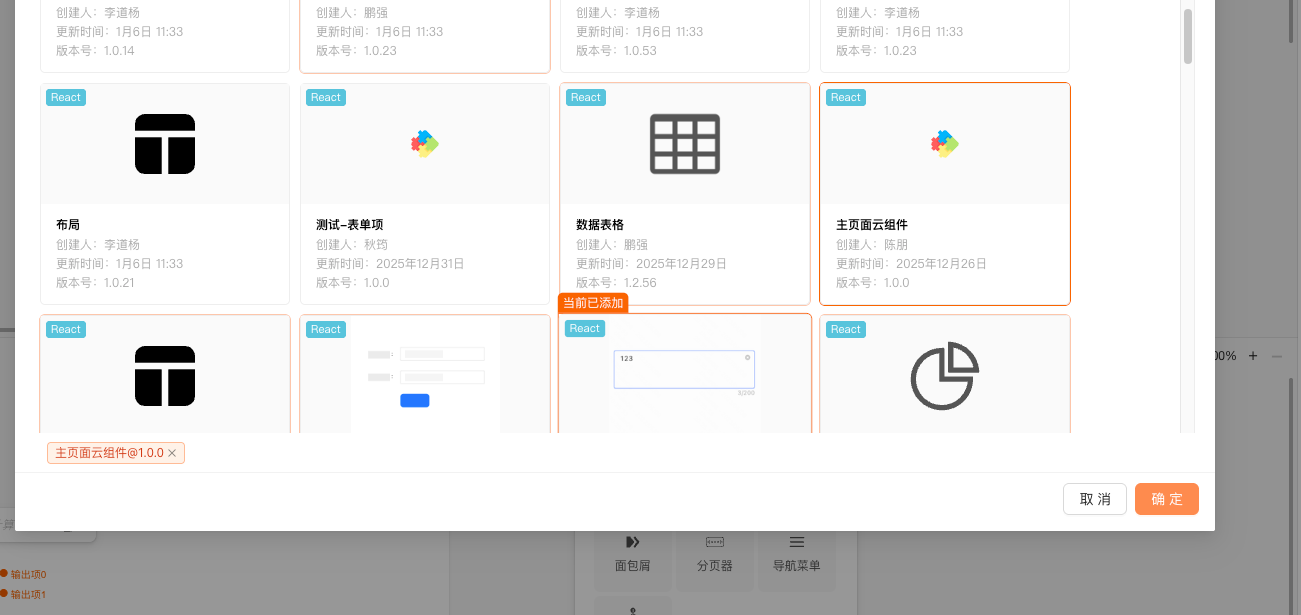Viewport: 1301px width, 615px height.
Task: Click the 输出项0 output port
Action: click(x=4, y=574)
